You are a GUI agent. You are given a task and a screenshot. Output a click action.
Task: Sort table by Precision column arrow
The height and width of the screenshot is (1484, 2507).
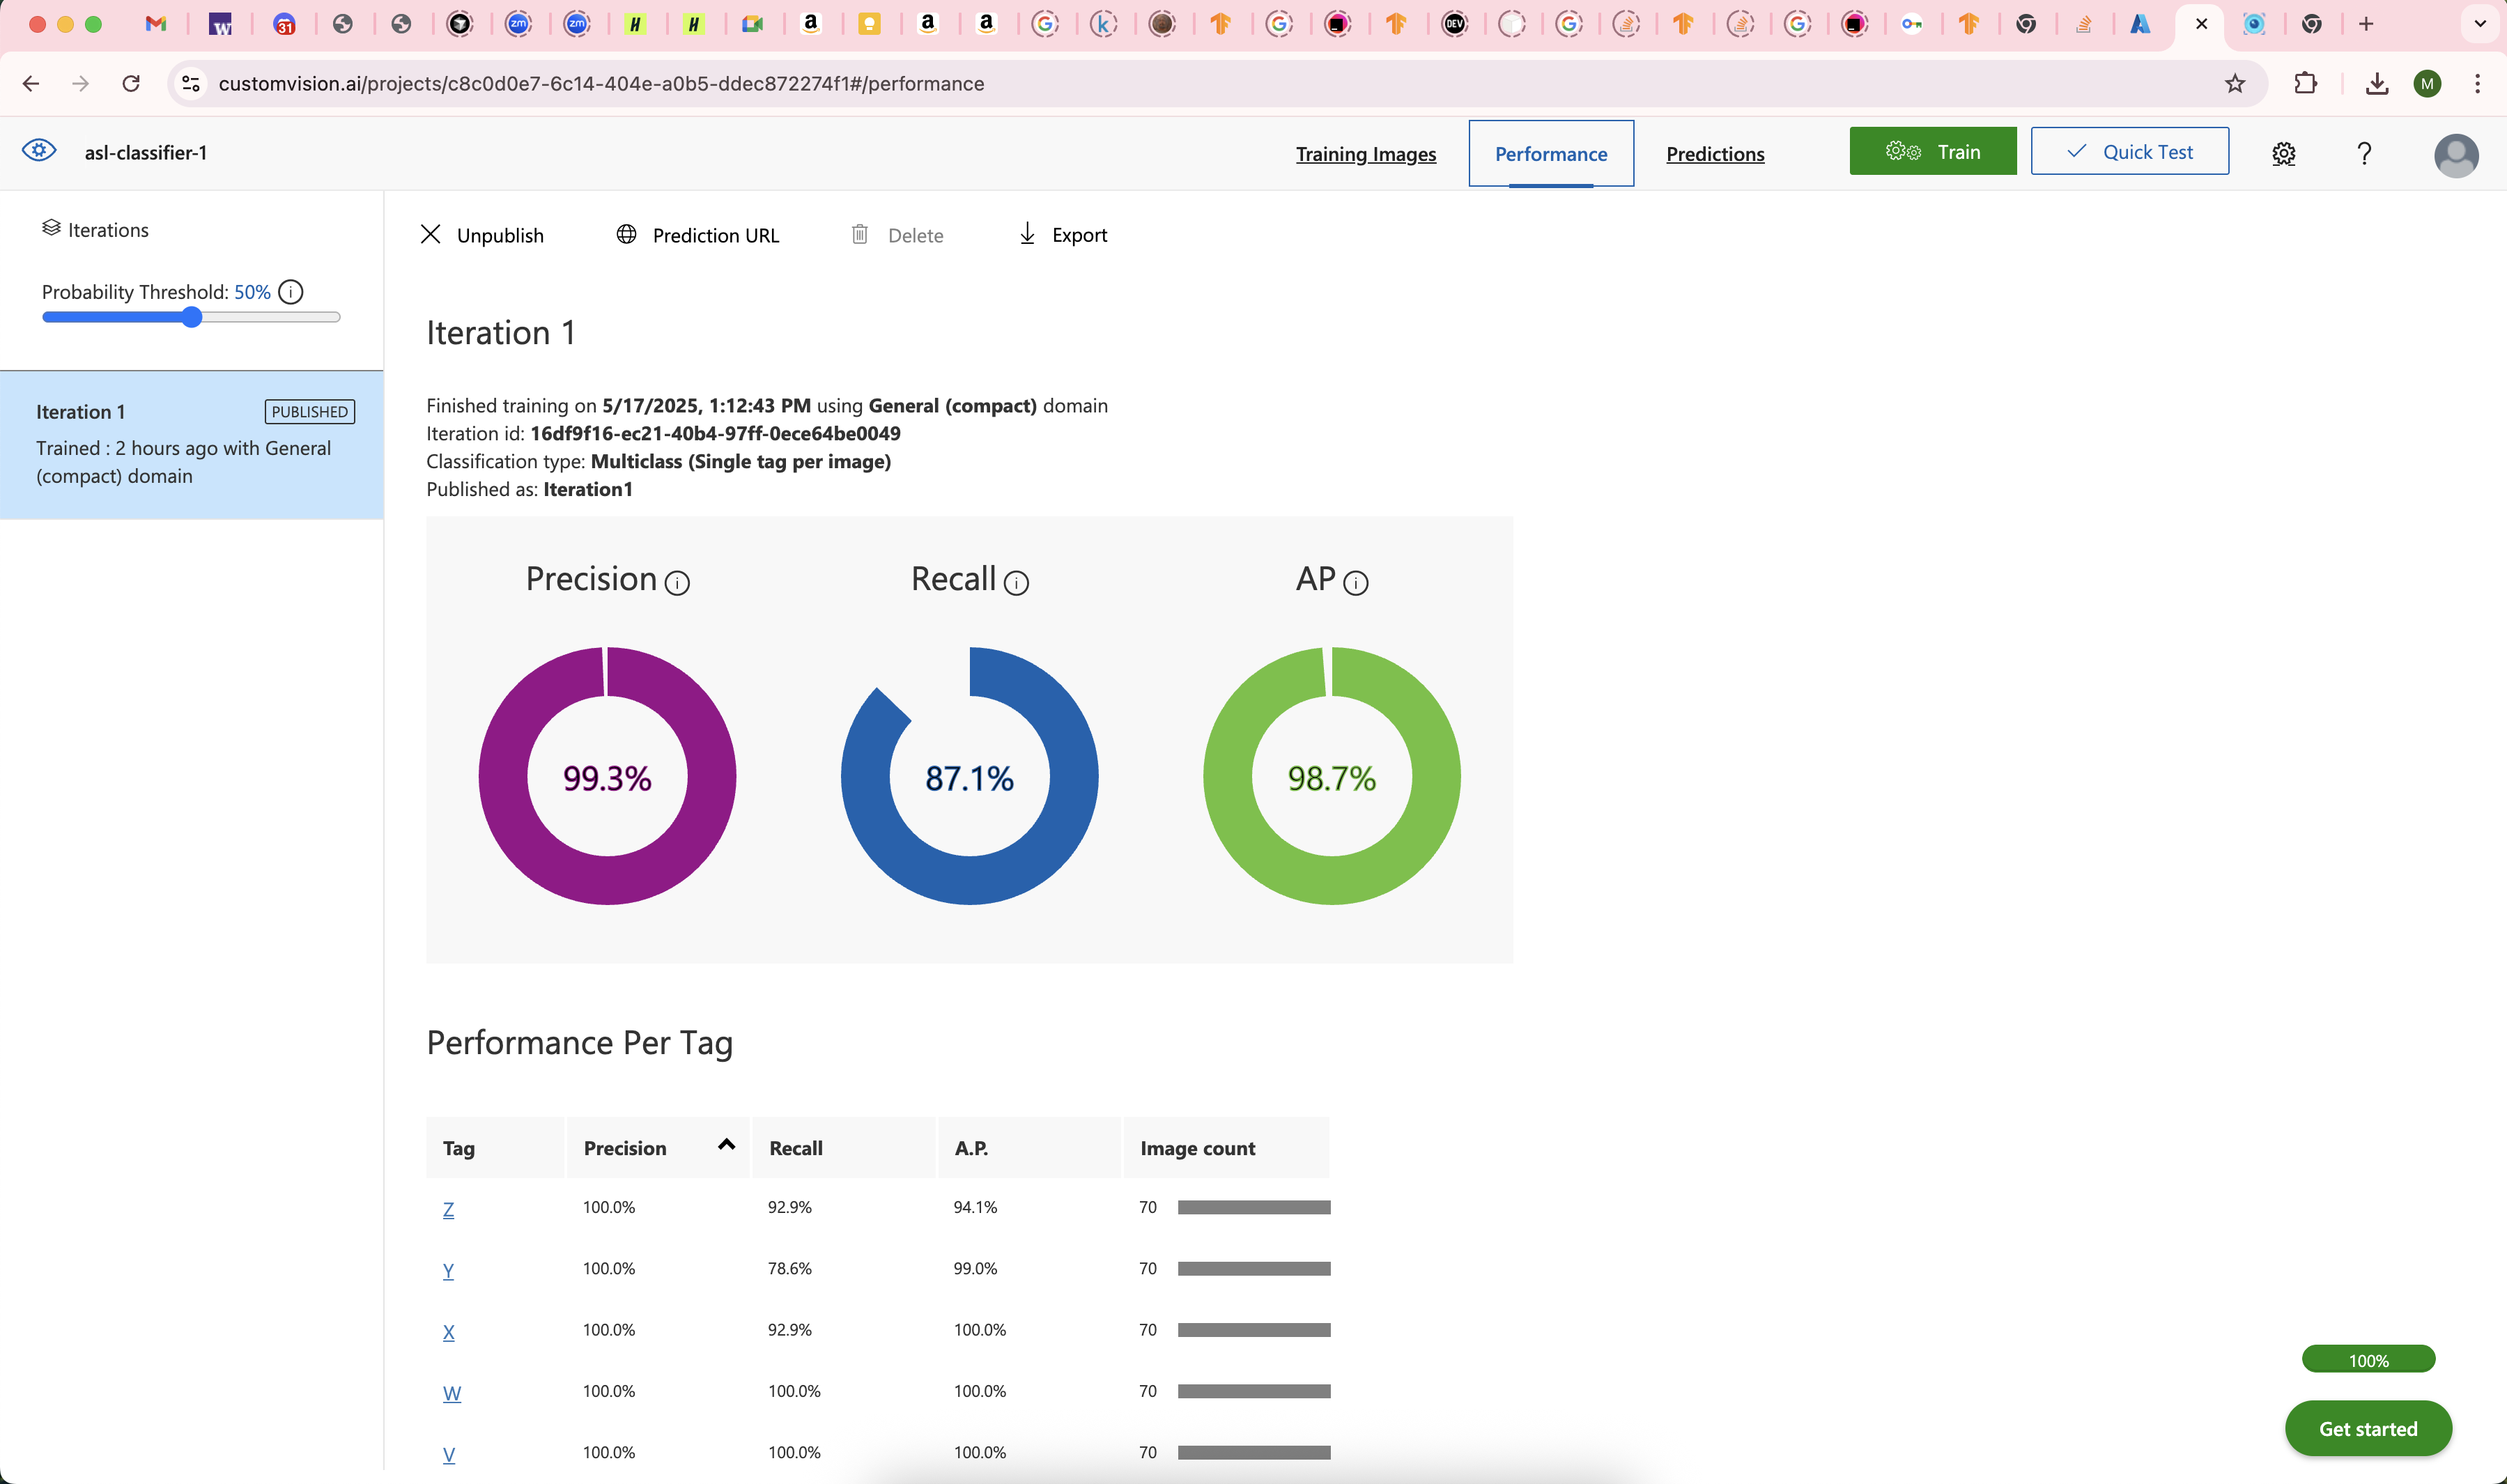pyautogui.click(x=726, y=1145)
